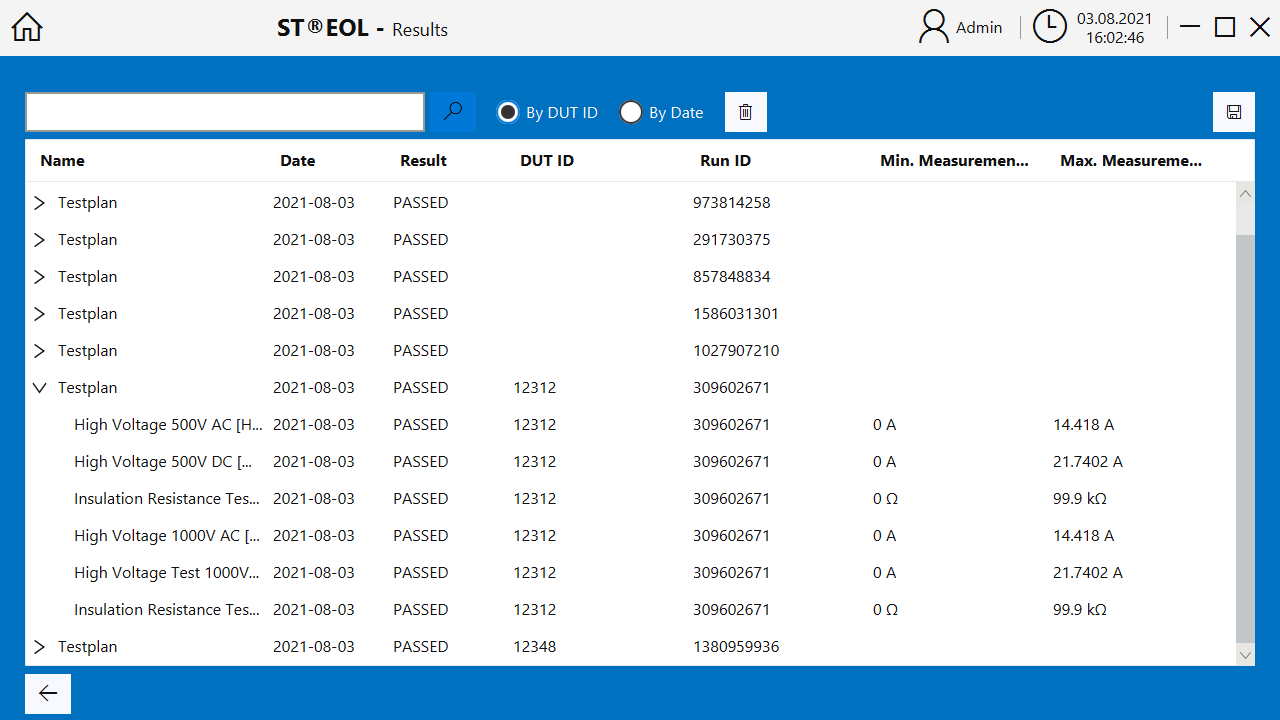Click the Admin user profile icon
The image size is (1280, 720).
(934, 28)
